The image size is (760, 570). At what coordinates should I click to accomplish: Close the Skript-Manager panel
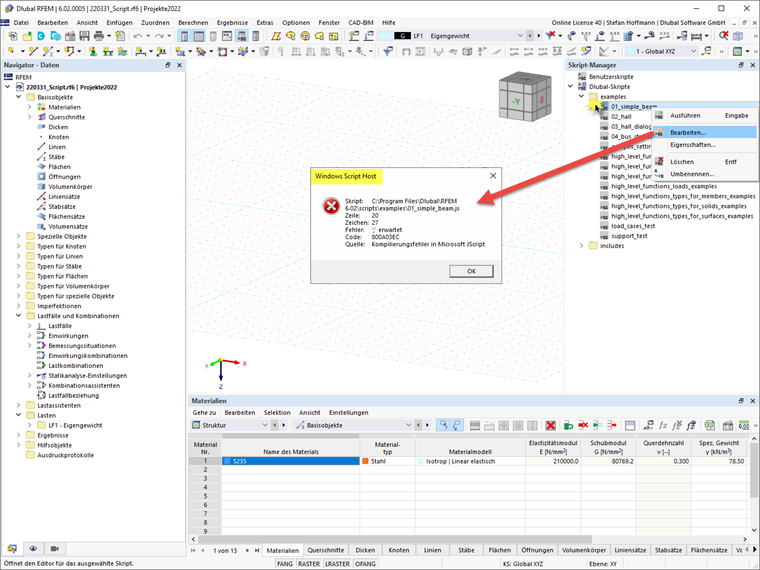(x=753, y=65)
